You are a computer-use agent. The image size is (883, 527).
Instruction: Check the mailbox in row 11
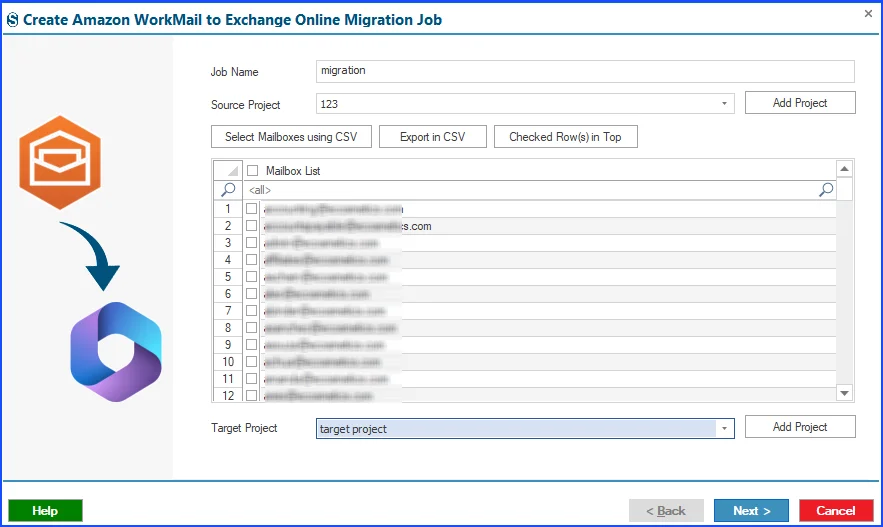point(252,378)
